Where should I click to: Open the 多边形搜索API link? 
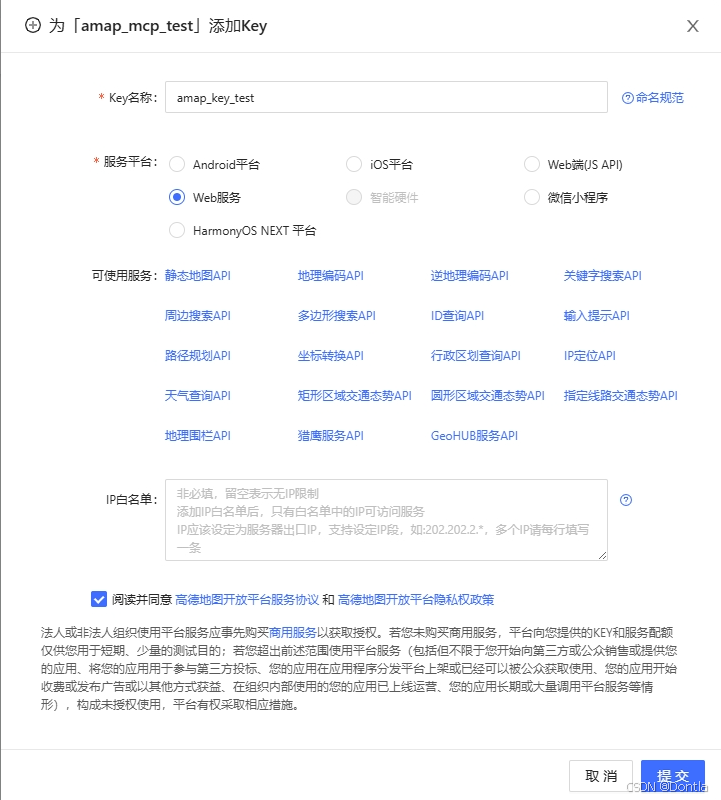337,316
